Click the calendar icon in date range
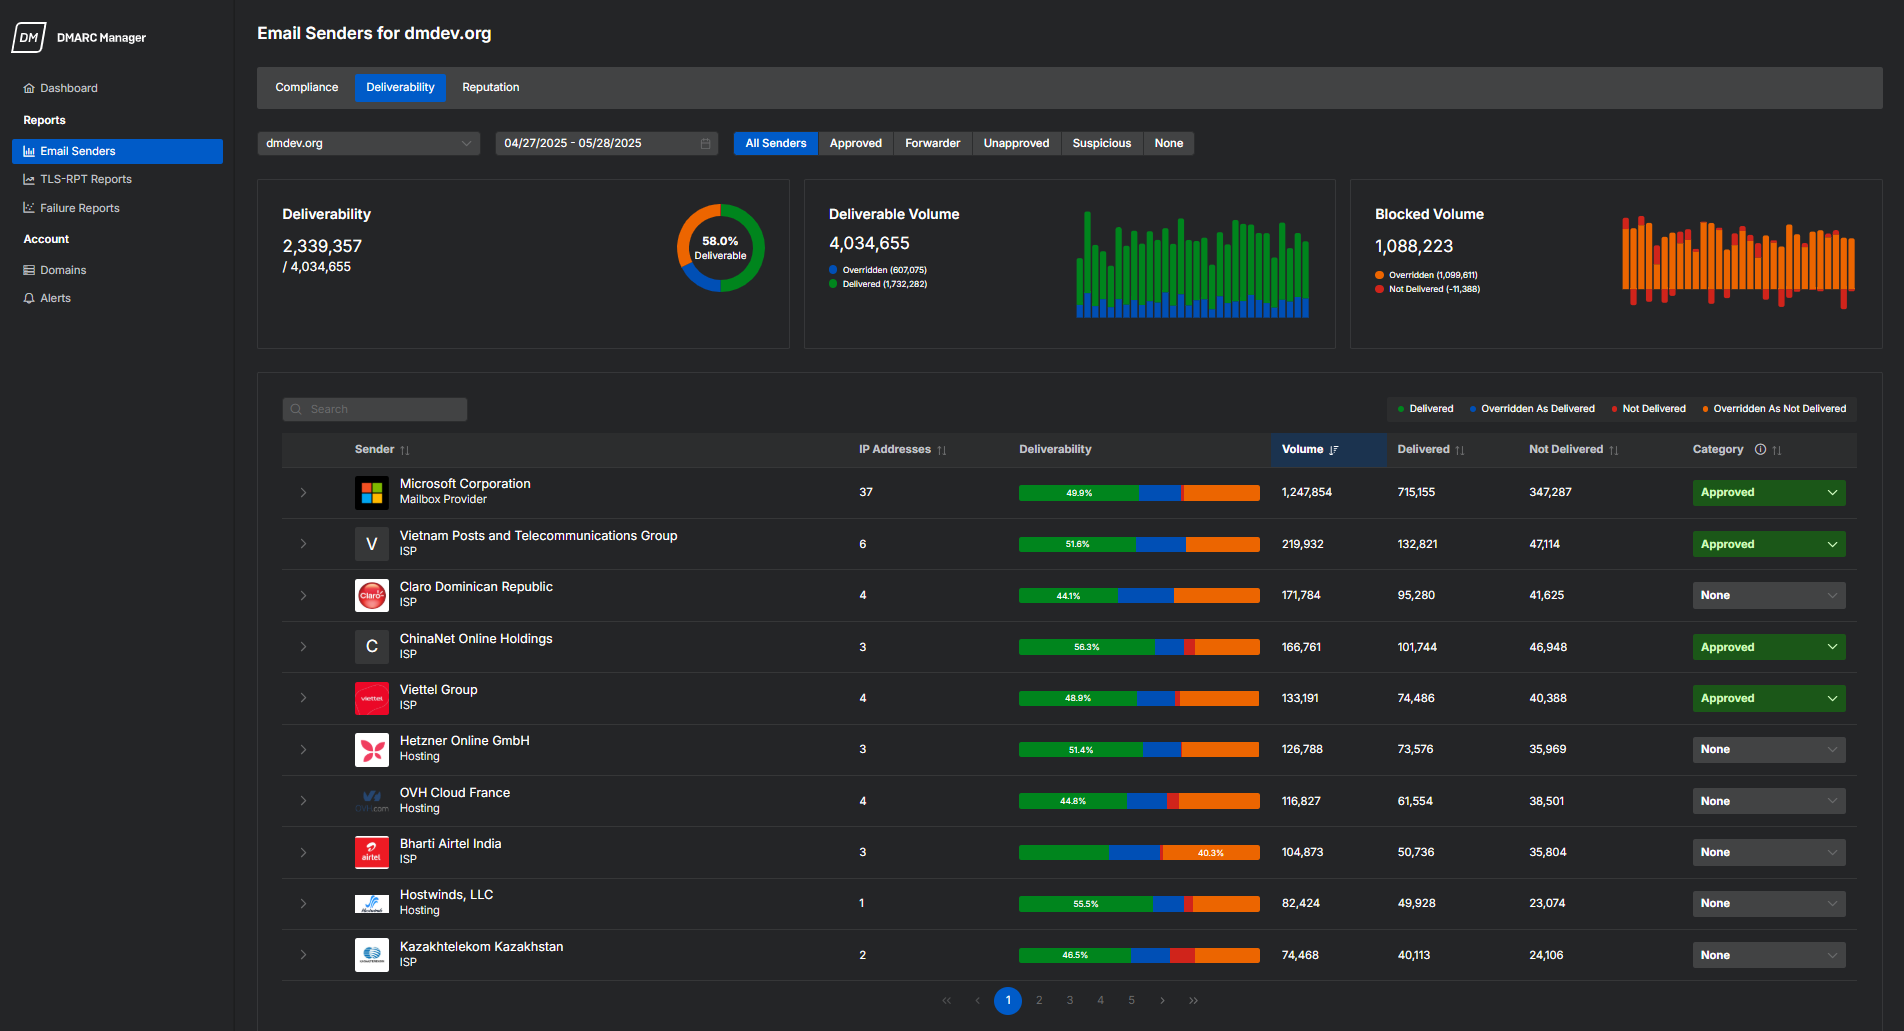Image resolution: width=1904 pixels, height=1031 pixels. (x=705, y=144)
